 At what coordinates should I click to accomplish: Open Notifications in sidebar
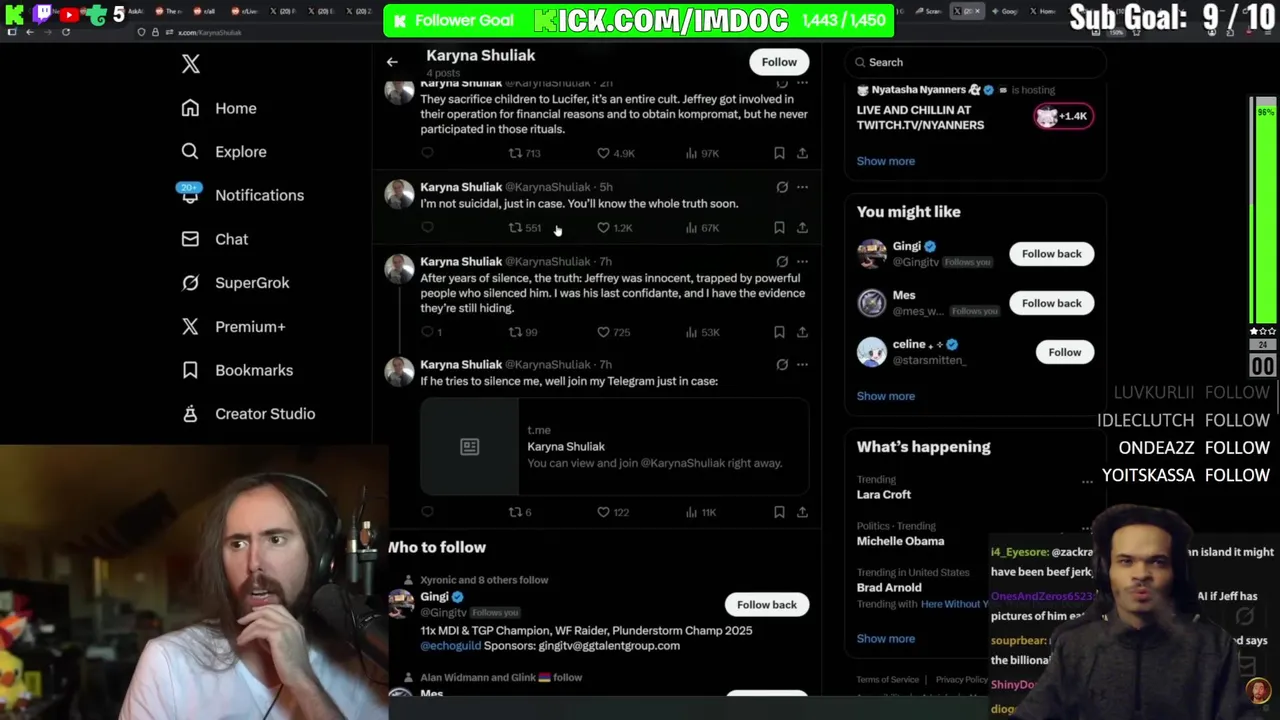(241, 195)
